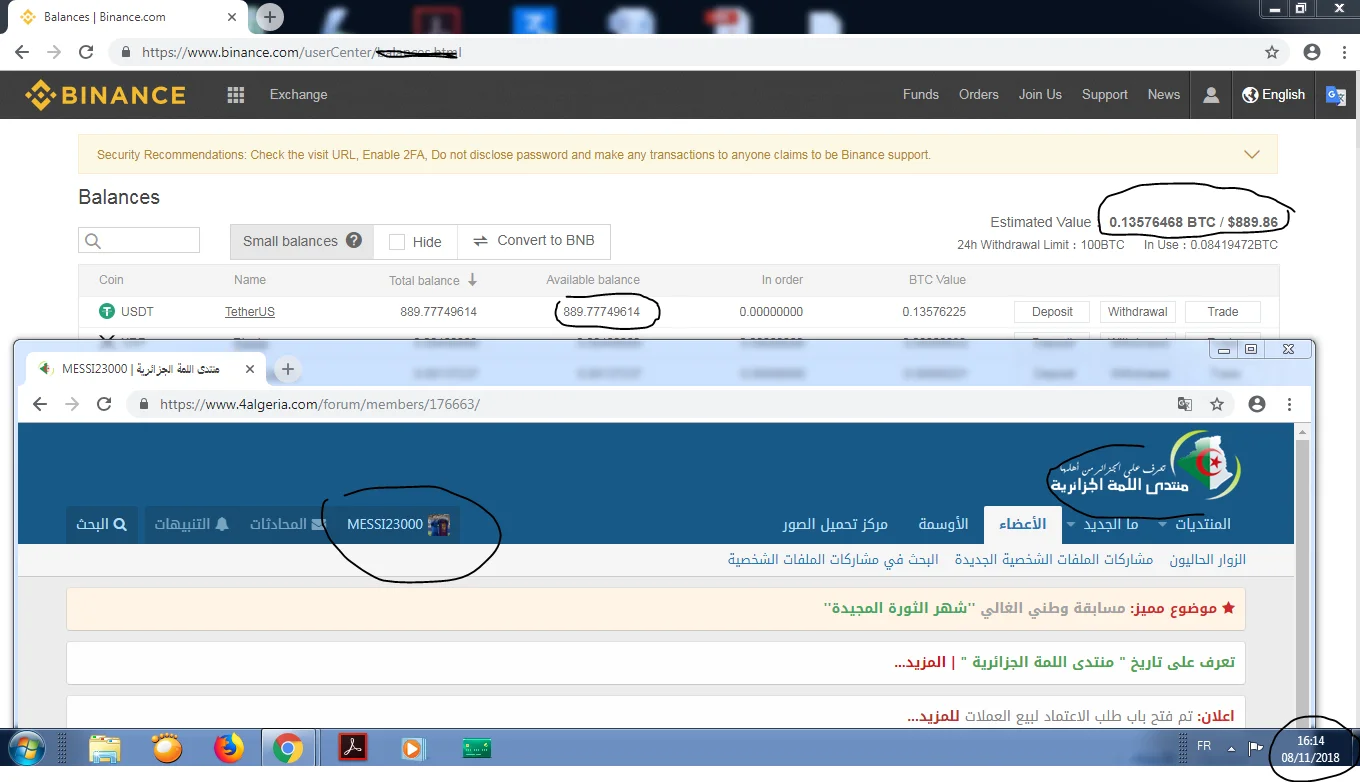The height and width of the screenshot is (782, 1360).
Task: Click the balances coin search field
Action: click(x=139, y=241)
